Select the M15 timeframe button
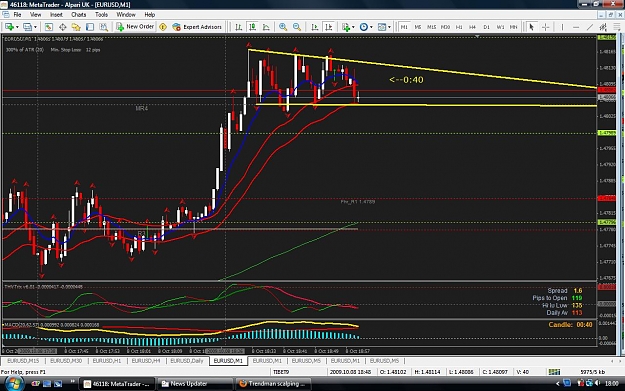Image resolution: width=625 pixels, height=391 pixels. coord(431,27)
